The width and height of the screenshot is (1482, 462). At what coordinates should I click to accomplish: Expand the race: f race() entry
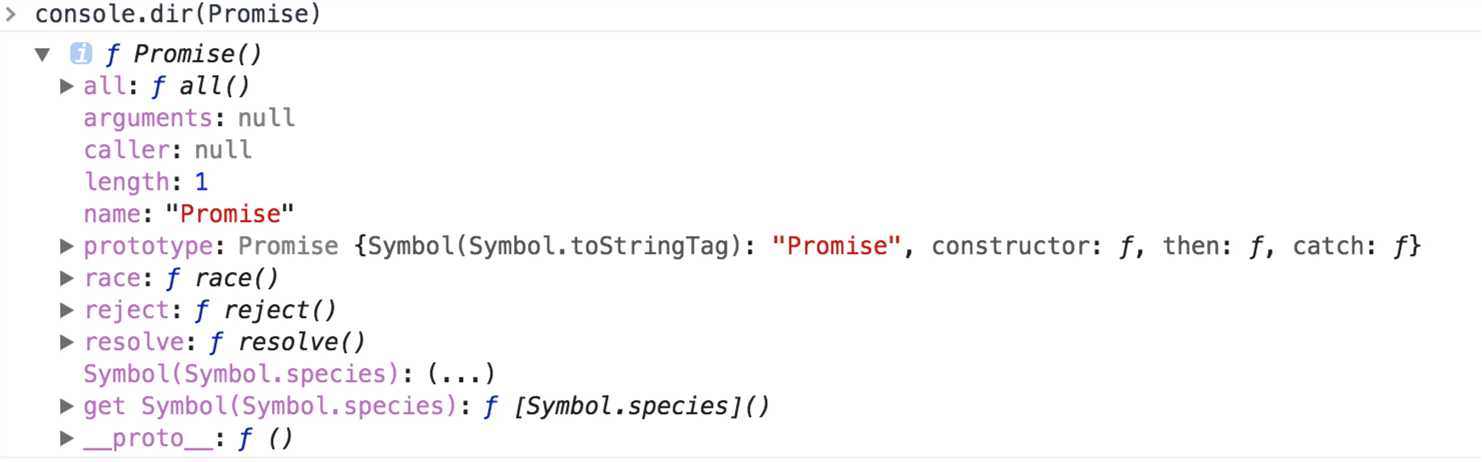point(67,278)
